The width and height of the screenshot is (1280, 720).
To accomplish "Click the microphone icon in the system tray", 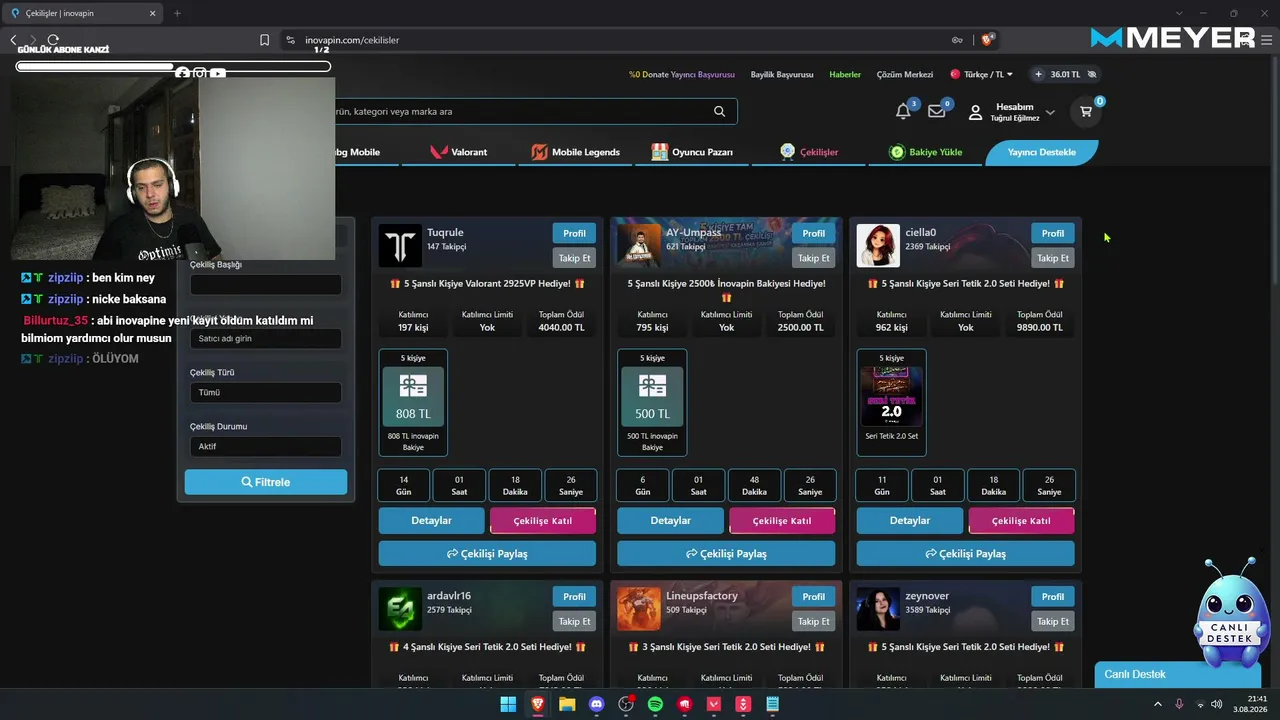I will click(1179, 704).
